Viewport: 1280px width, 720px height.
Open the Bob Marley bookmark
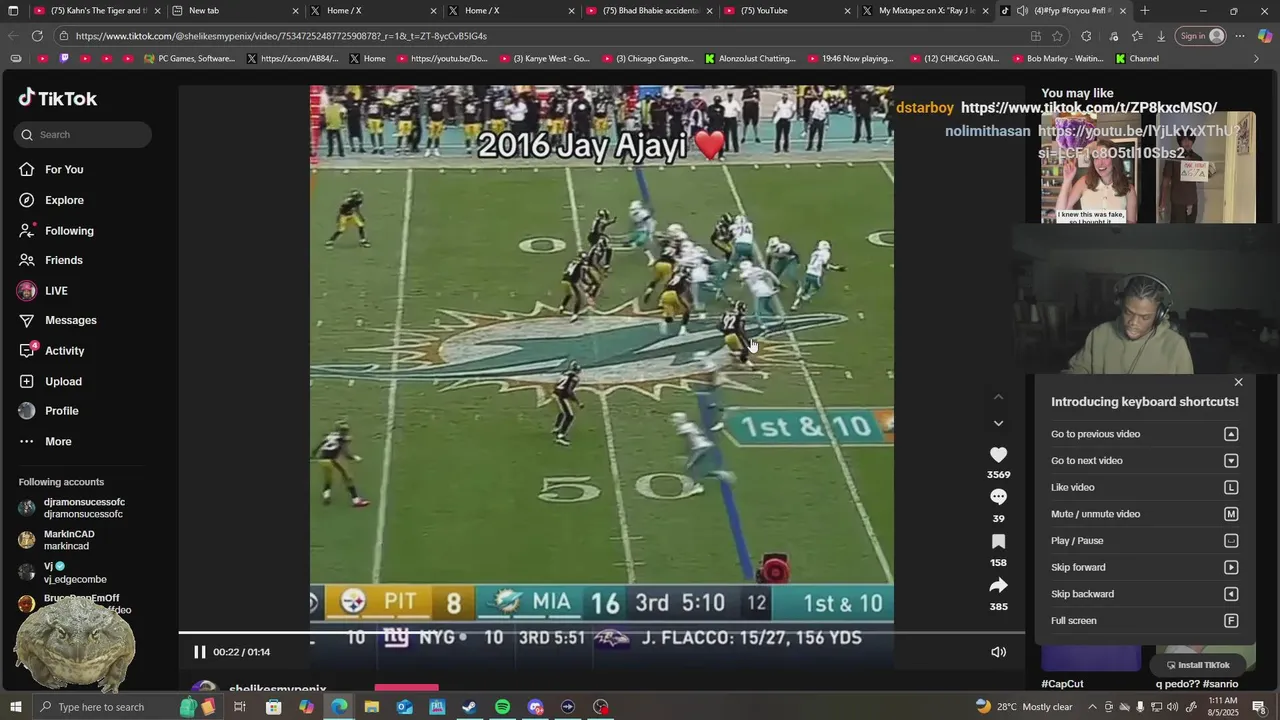(x=1058, y=59)
